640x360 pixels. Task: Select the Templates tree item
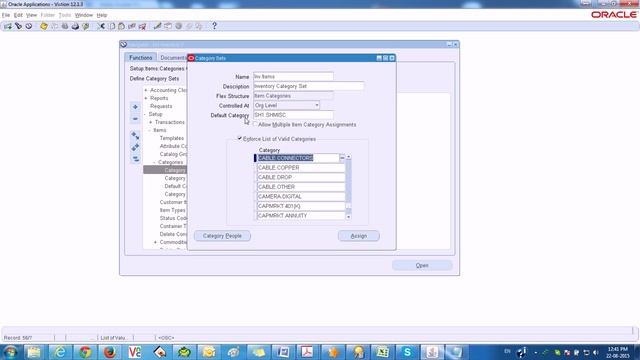pos(171,138)
